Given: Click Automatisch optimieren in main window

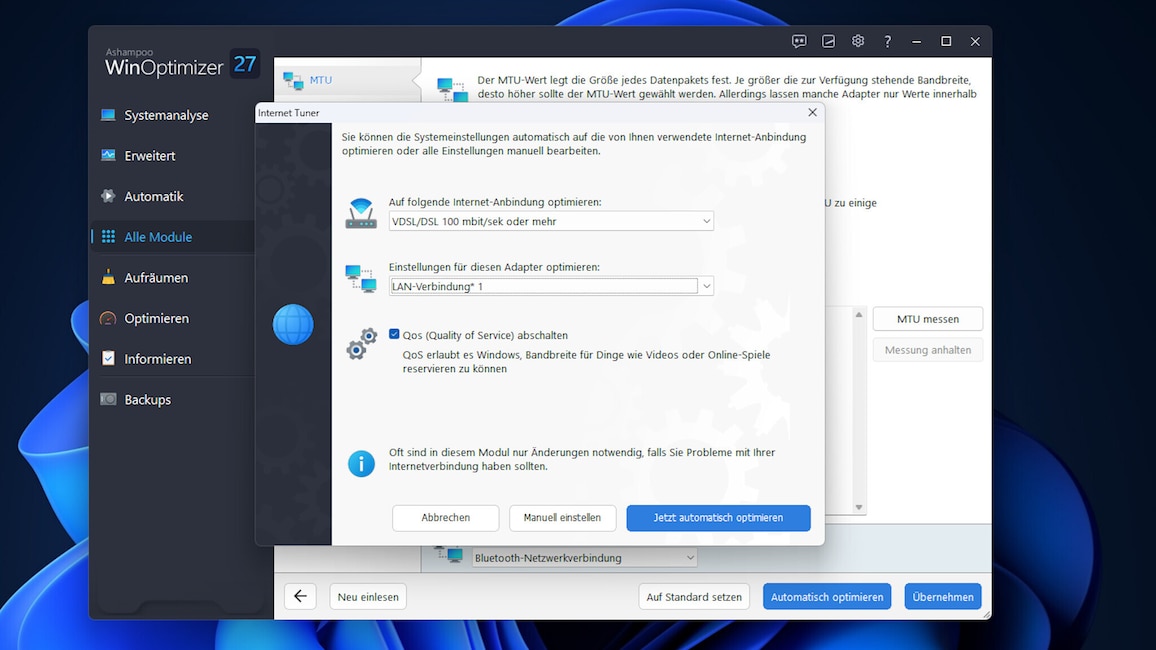Looking at the screenshot, I should pyautogui.click(x=826, y=596).
